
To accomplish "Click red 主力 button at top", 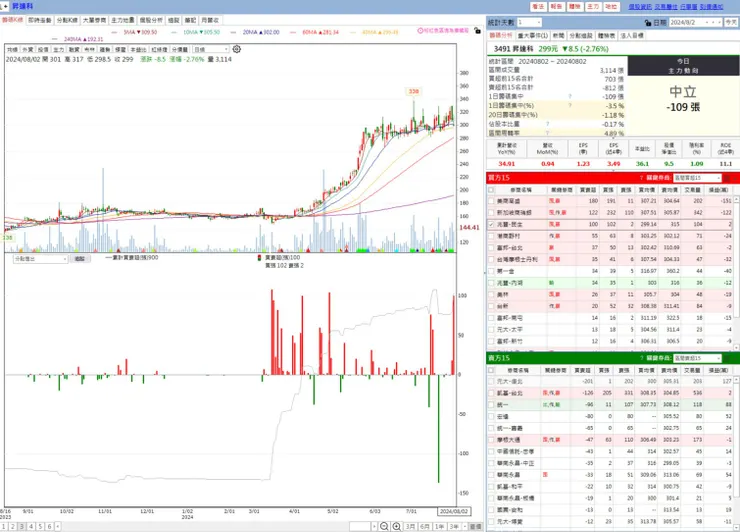I will click(x=593, y=7).
